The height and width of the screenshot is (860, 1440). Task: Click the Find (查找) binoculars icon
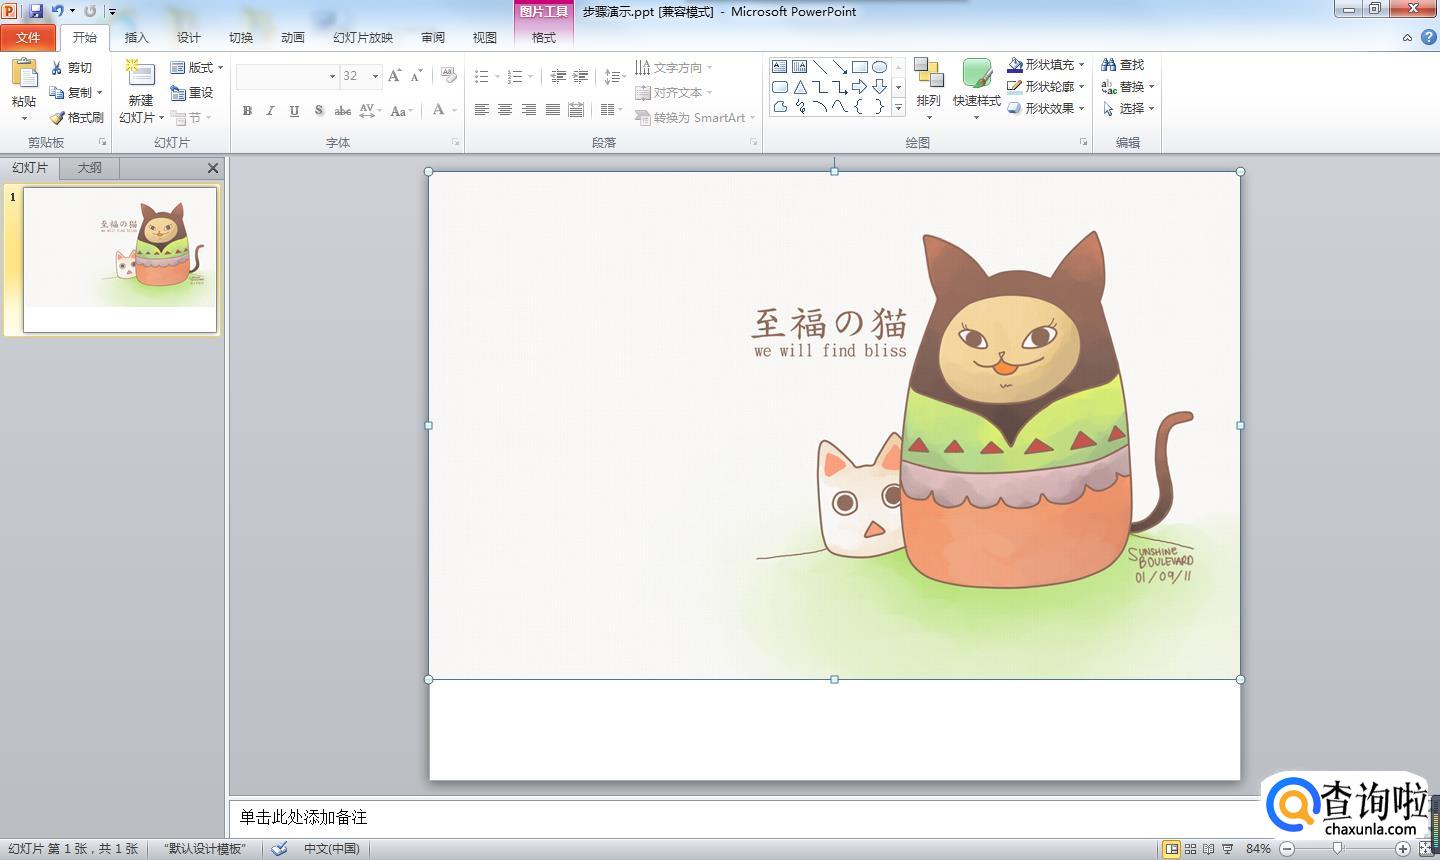pyautogui.click(x=1108, y=65)
